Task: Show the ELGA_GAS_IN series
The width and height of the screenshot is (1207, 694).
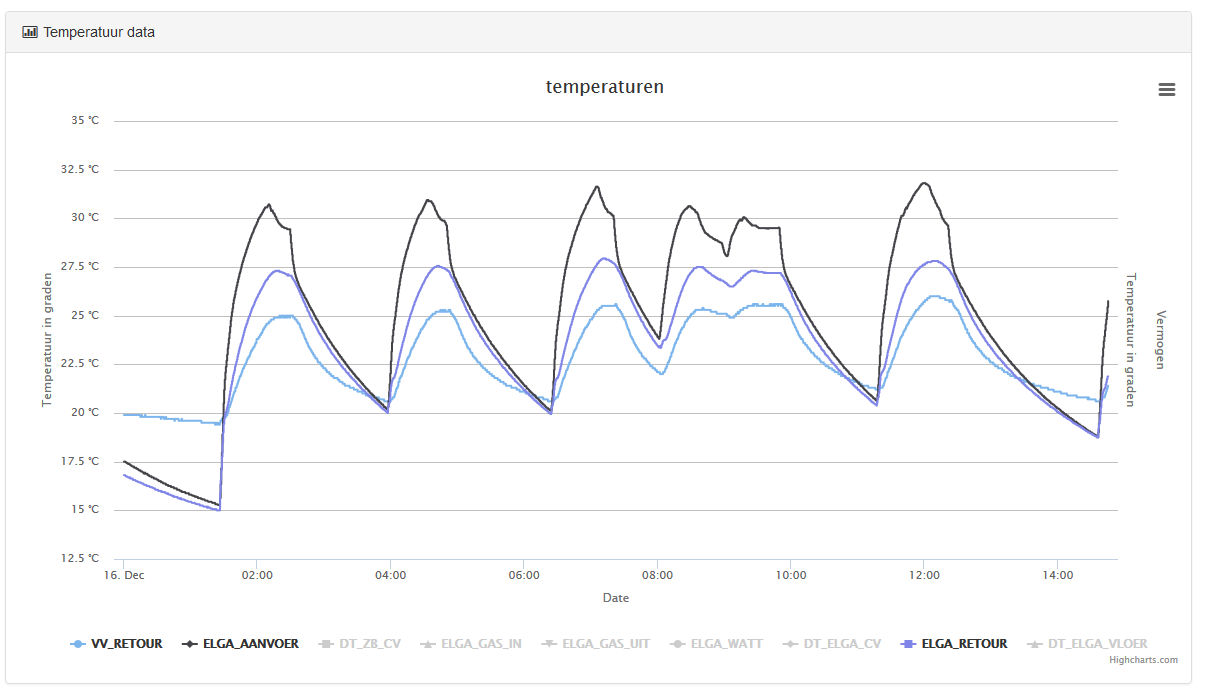Action: (x=481, y=644)
